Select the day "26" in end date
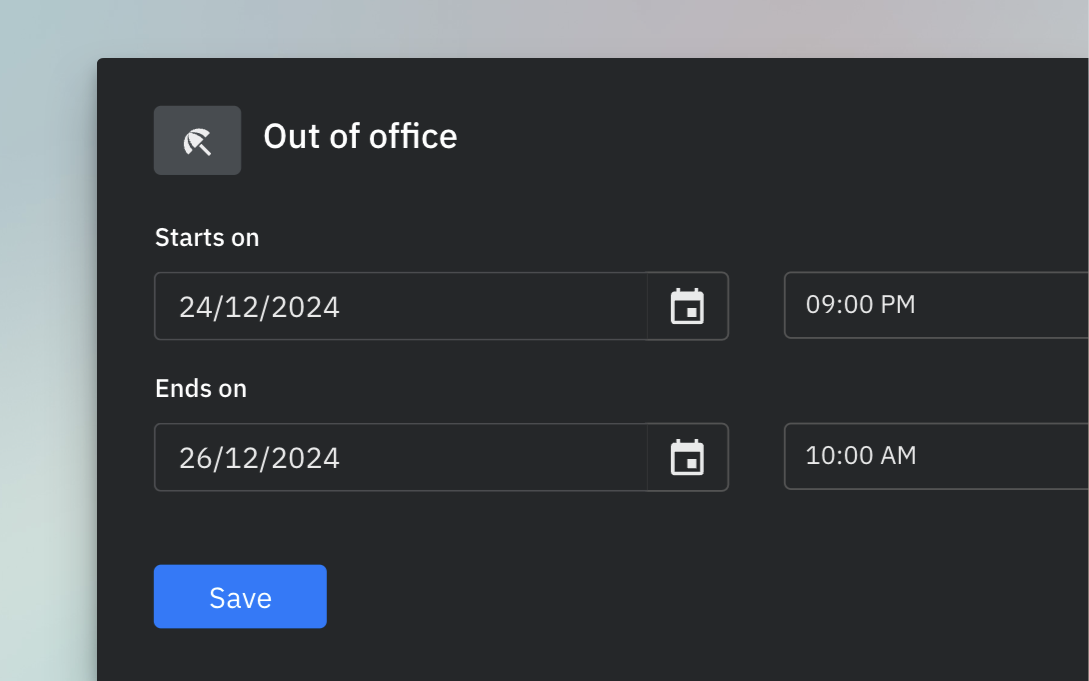 194,458
